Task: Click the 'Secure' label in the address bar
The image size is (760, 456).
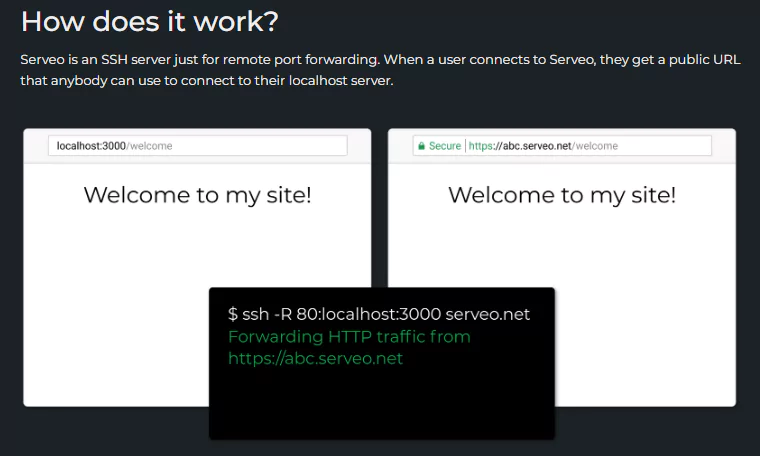Action: coord(444,146)
